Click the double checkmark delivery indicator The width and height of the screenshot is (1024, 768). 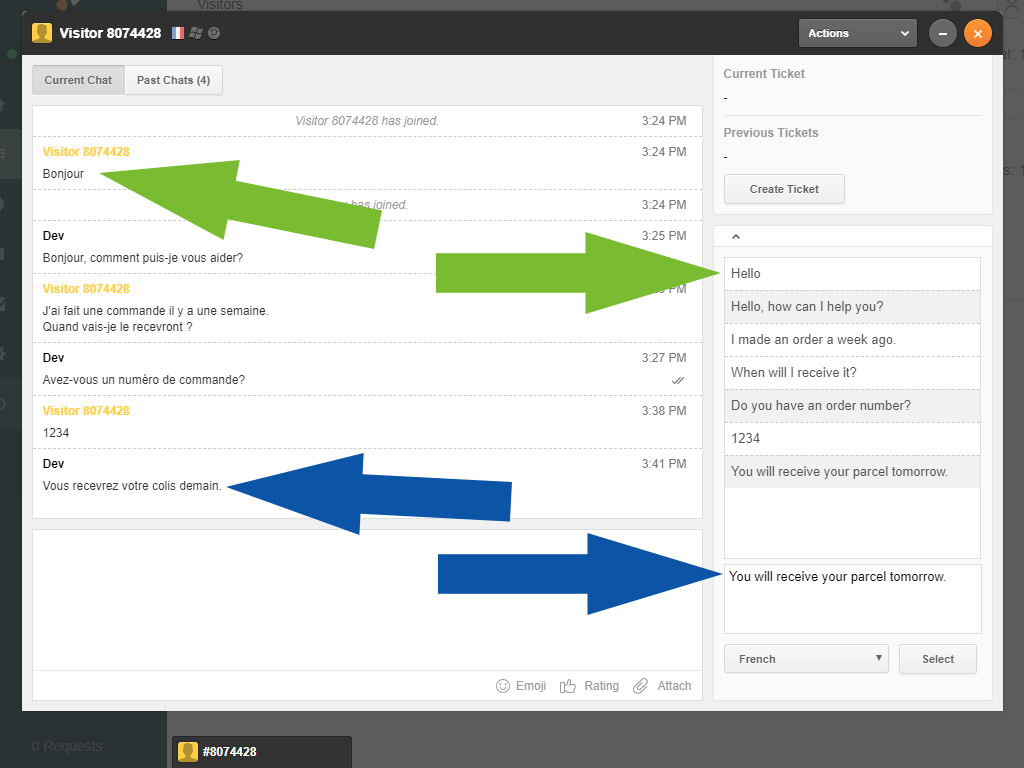coord(678,381)
